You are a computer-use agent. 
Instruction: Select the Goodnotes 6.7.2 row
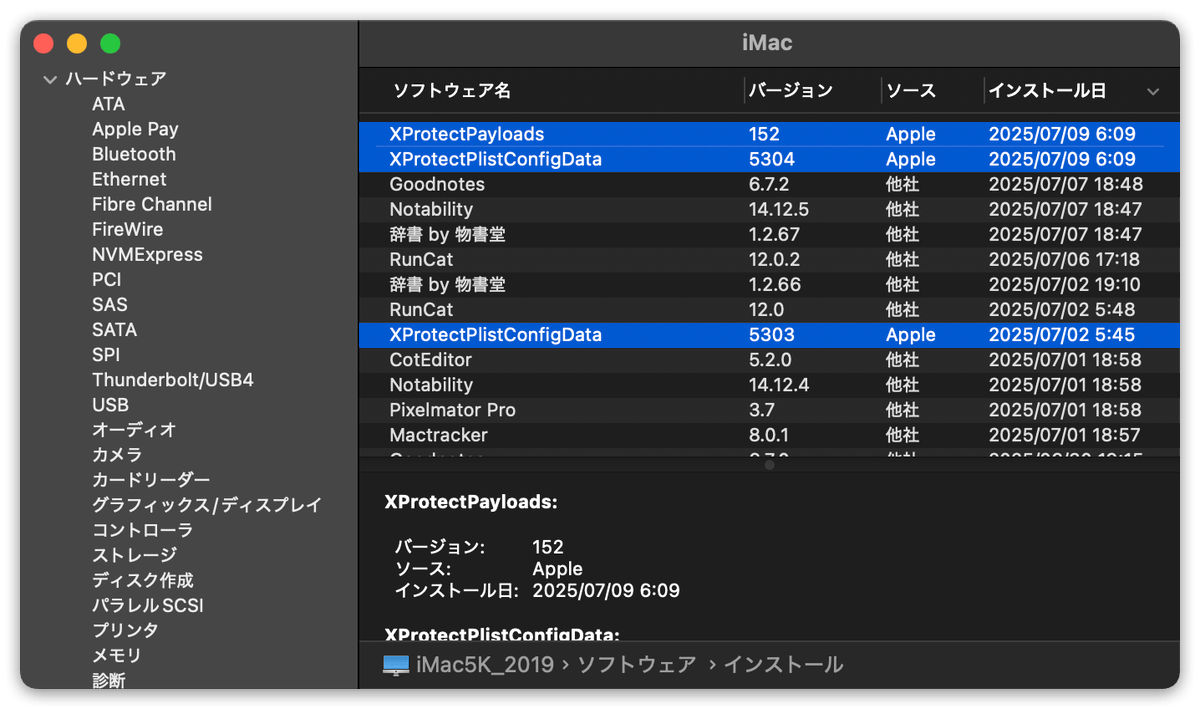[769, 184]
